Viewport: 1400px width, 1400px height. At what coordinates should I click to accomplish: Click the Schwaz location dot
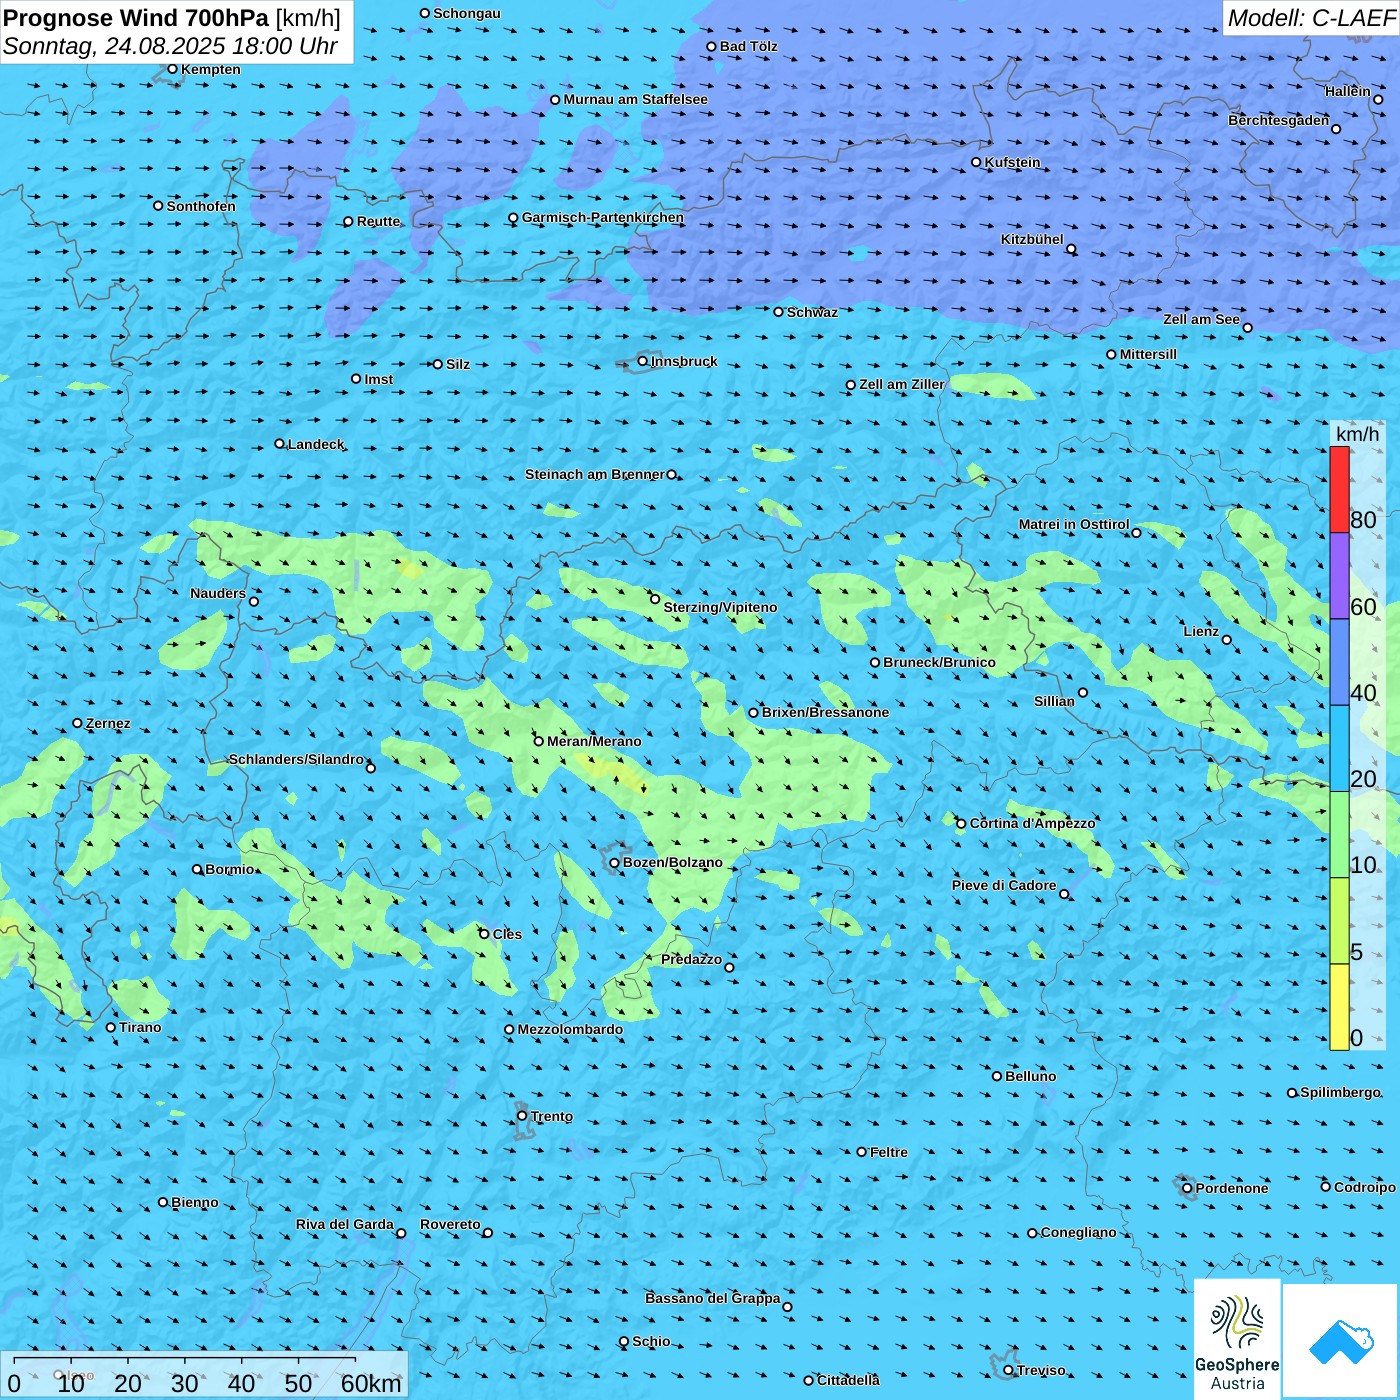click(779, 312)
